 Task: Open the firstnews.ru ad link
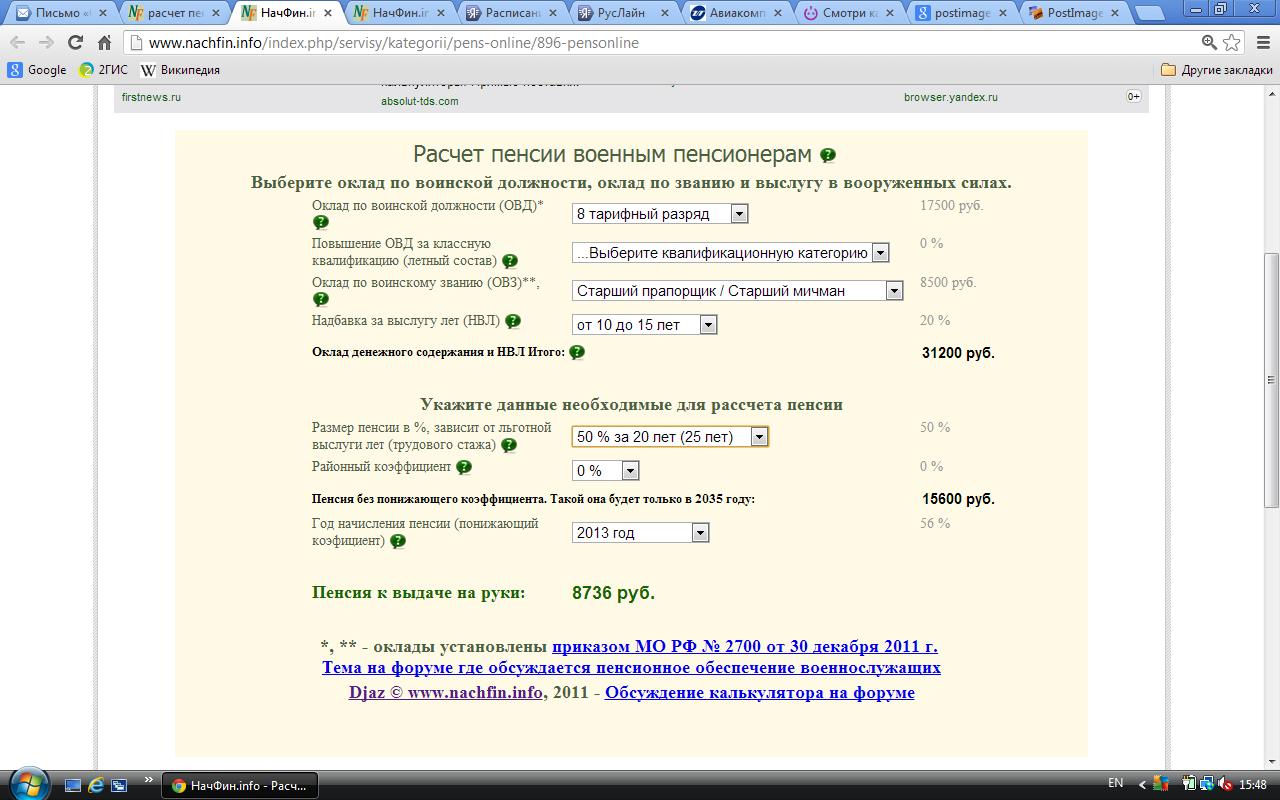pyautogui.click(x=151, y=97)
